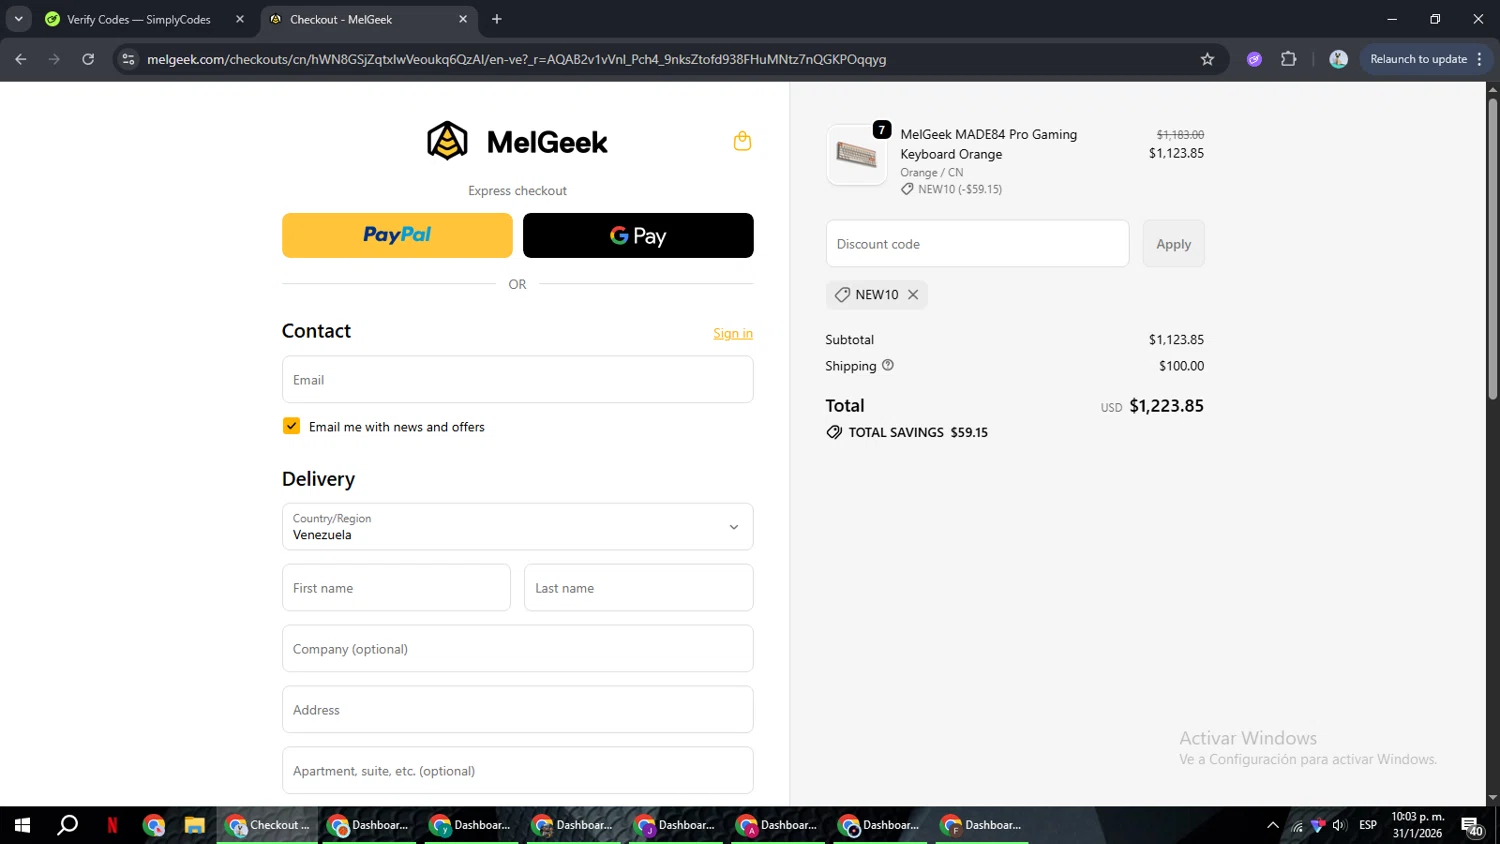Screen dimensions: 1500x844
Task: Open the network tray icon
Action: pos(1297,825)
